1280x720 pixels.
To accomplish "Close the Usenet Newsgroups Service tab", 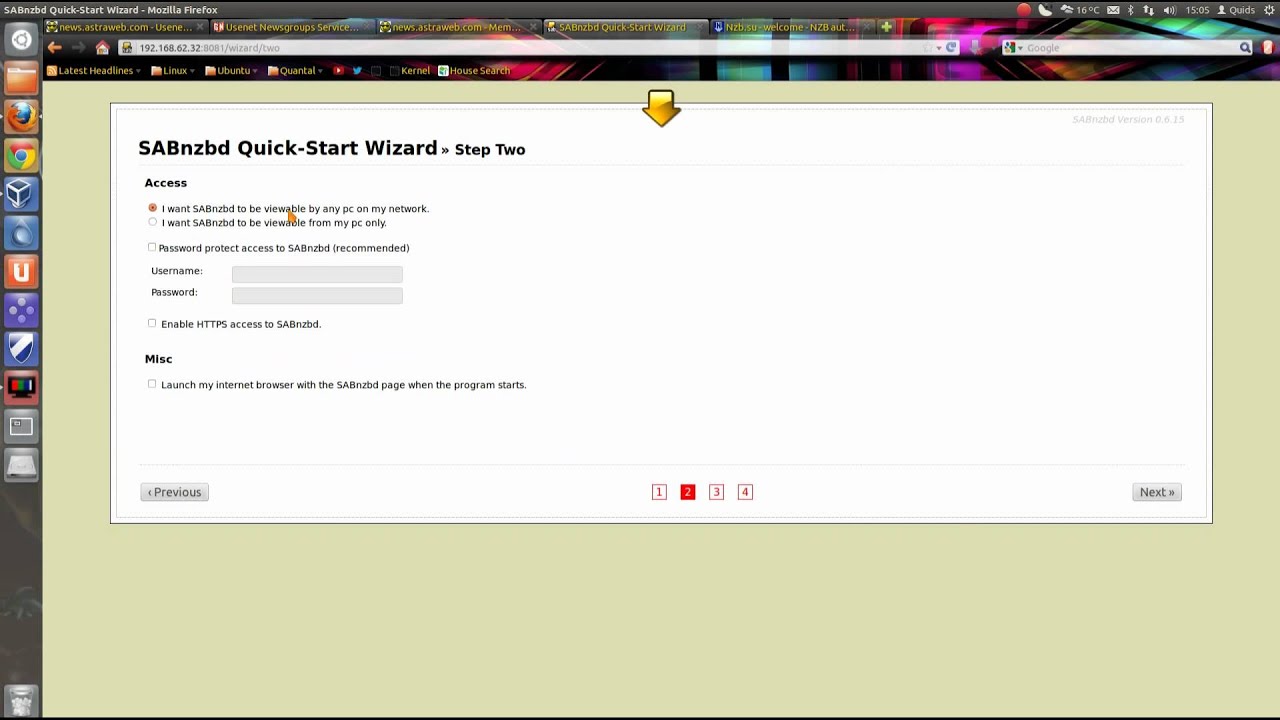I will pyautogui.click(x=367, y=27).
